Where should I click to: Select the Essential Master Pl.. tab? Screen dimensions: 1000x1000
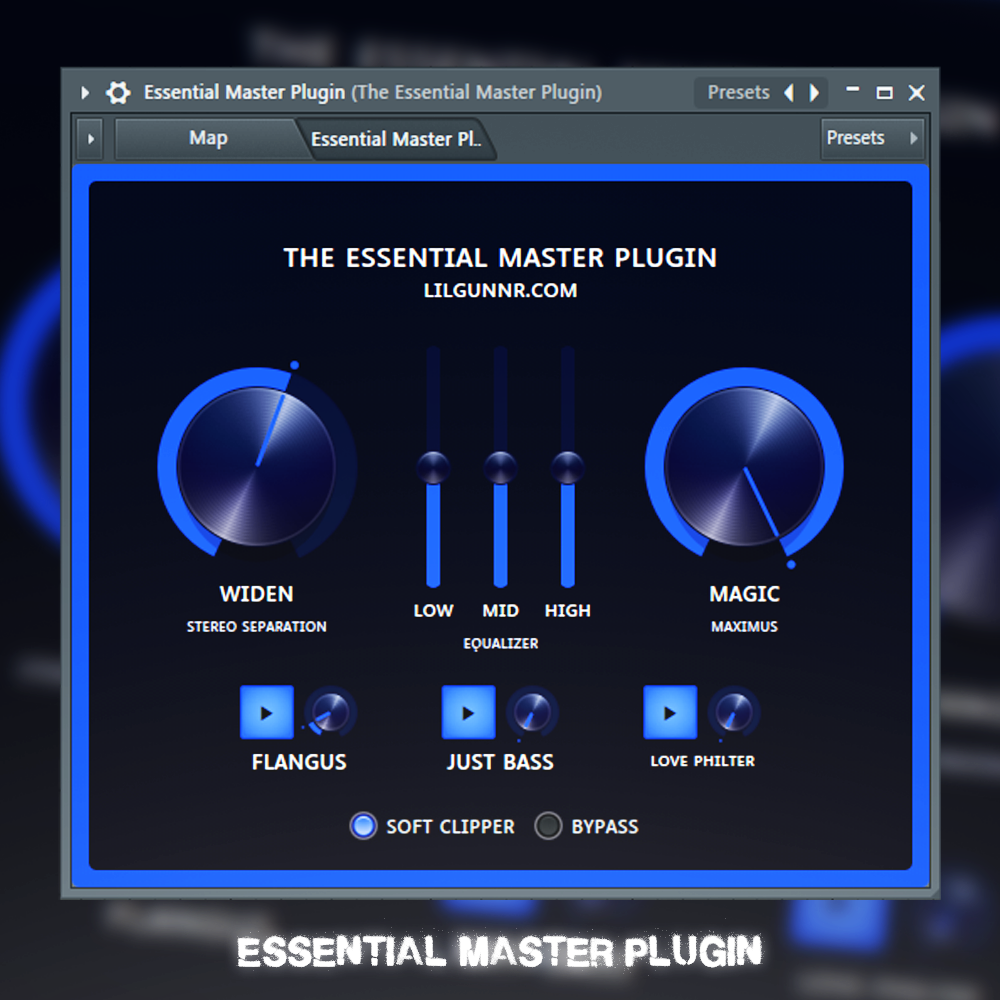click(x=396, y=140)
